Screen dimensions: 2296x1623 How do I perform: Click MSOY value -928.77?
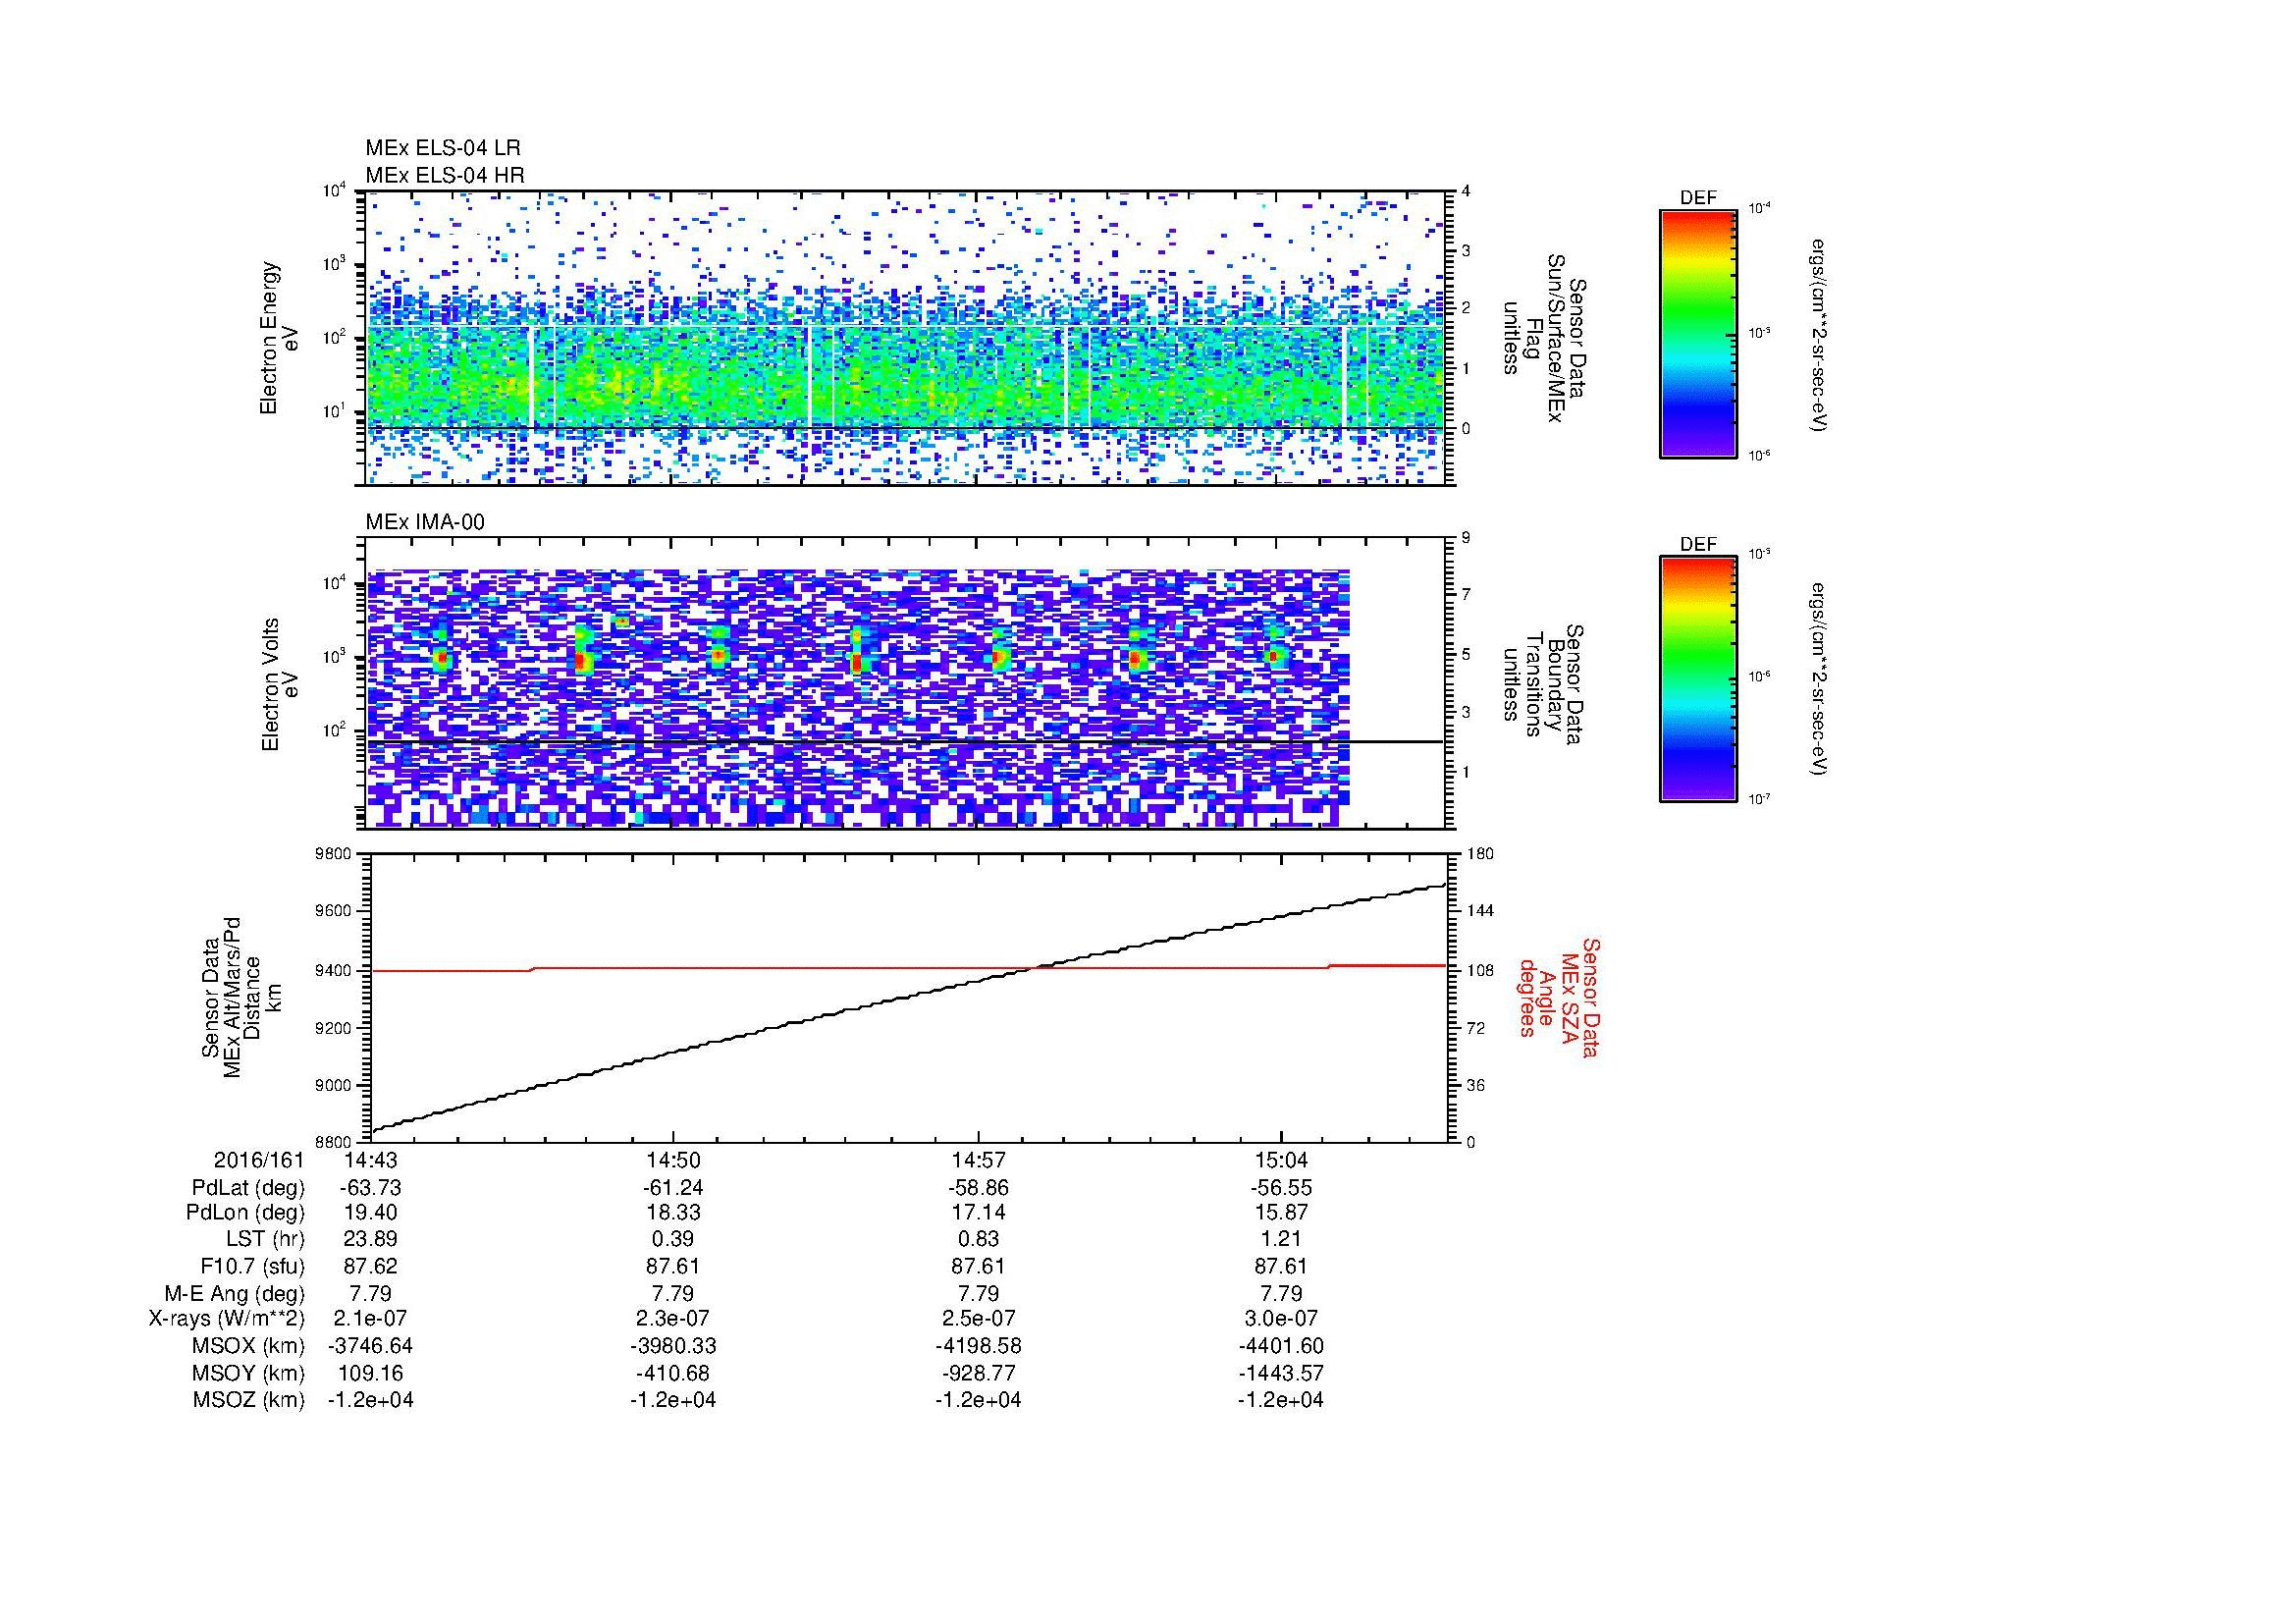pos(978,1373)
